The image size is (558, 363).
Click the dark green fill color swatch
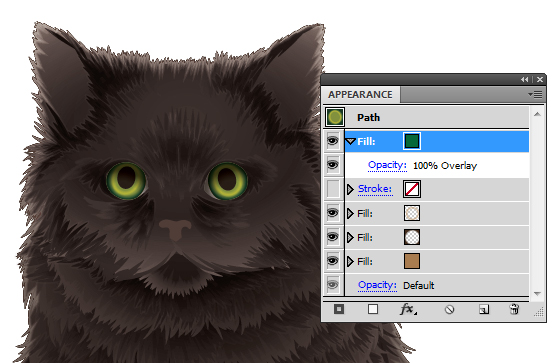click(x=412, y=141)
